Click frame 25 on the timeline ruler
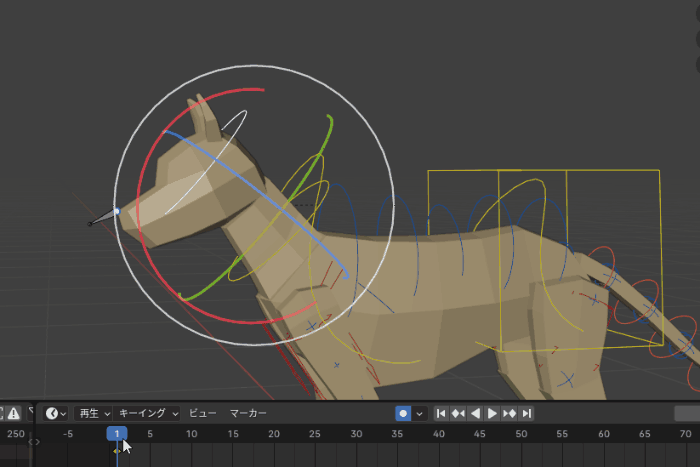 coord(315,434)
